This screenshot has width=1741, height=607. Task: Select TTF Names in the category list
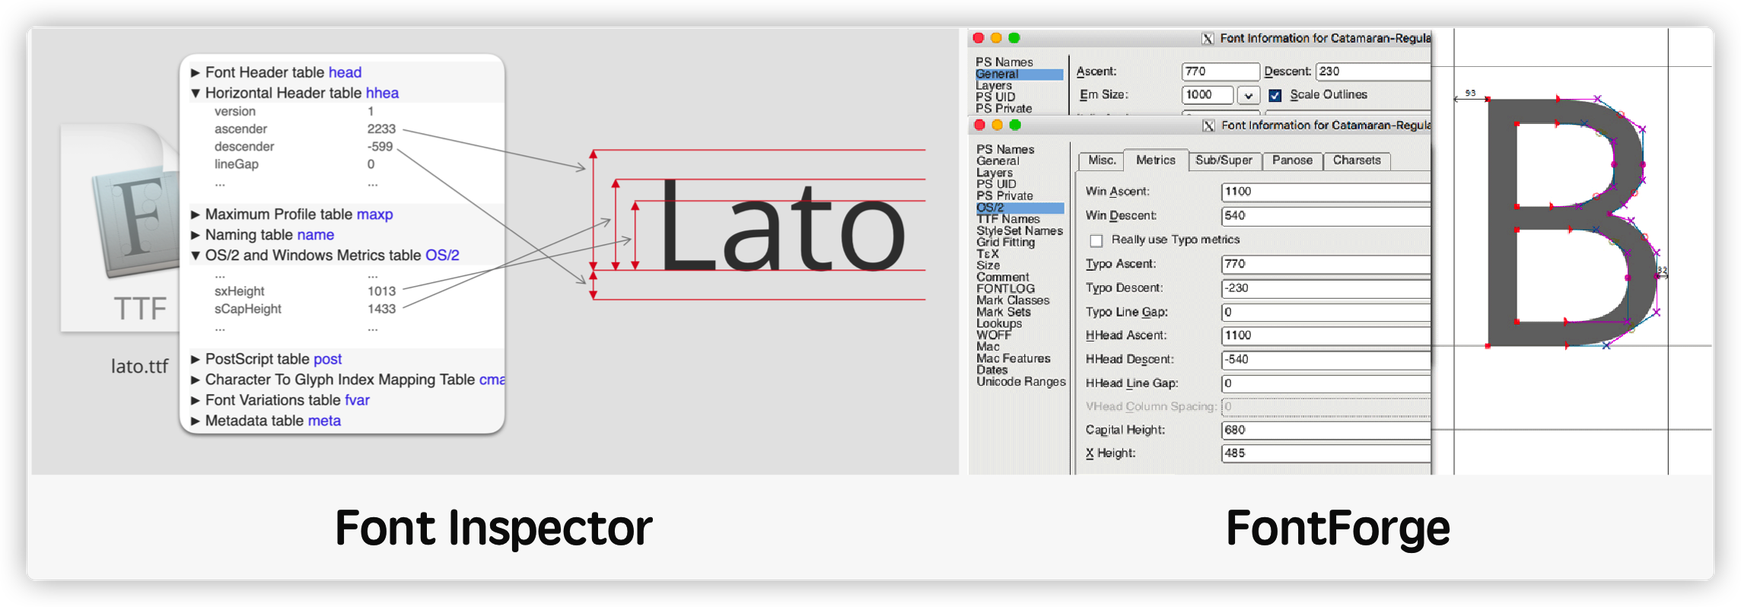click(1008, 219)
